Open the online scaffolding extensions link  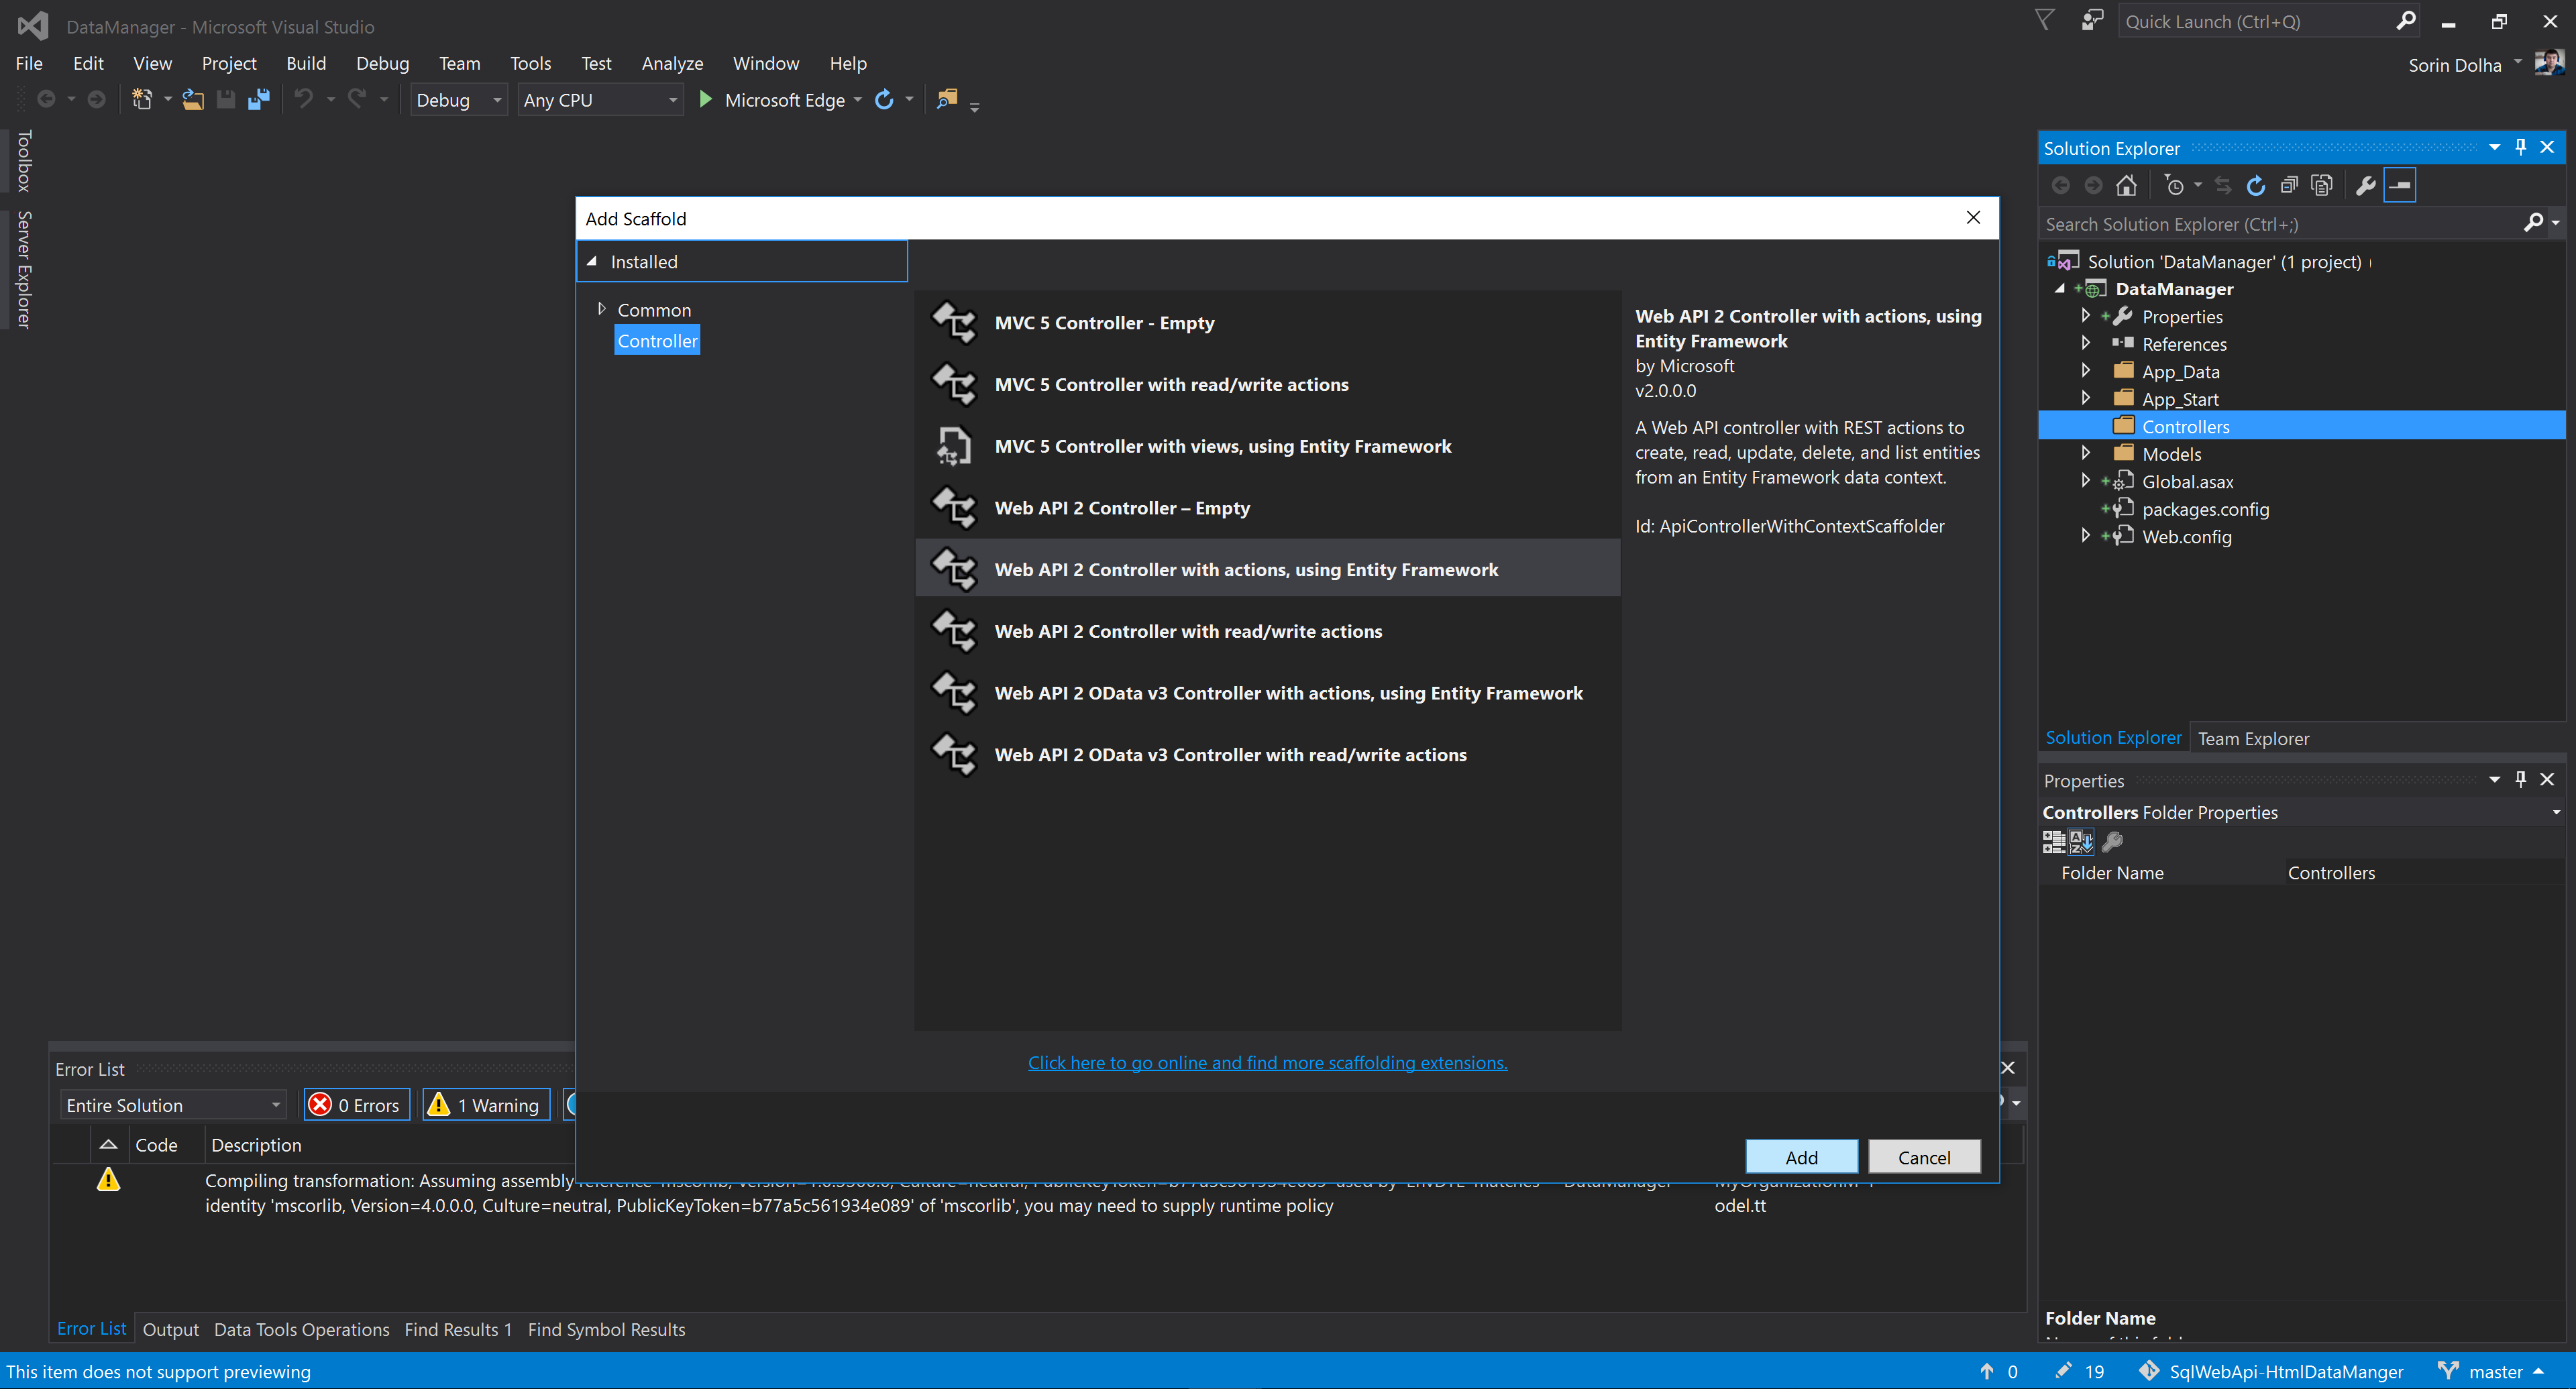click(1266, 1063)
